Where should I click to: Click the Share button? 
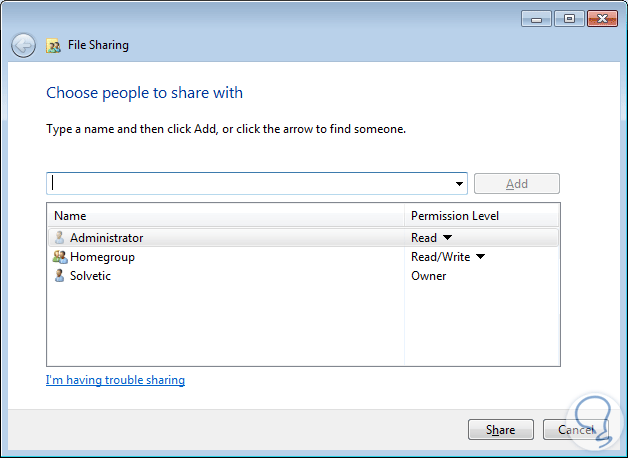pyautogui.click(x=500, y=430)
